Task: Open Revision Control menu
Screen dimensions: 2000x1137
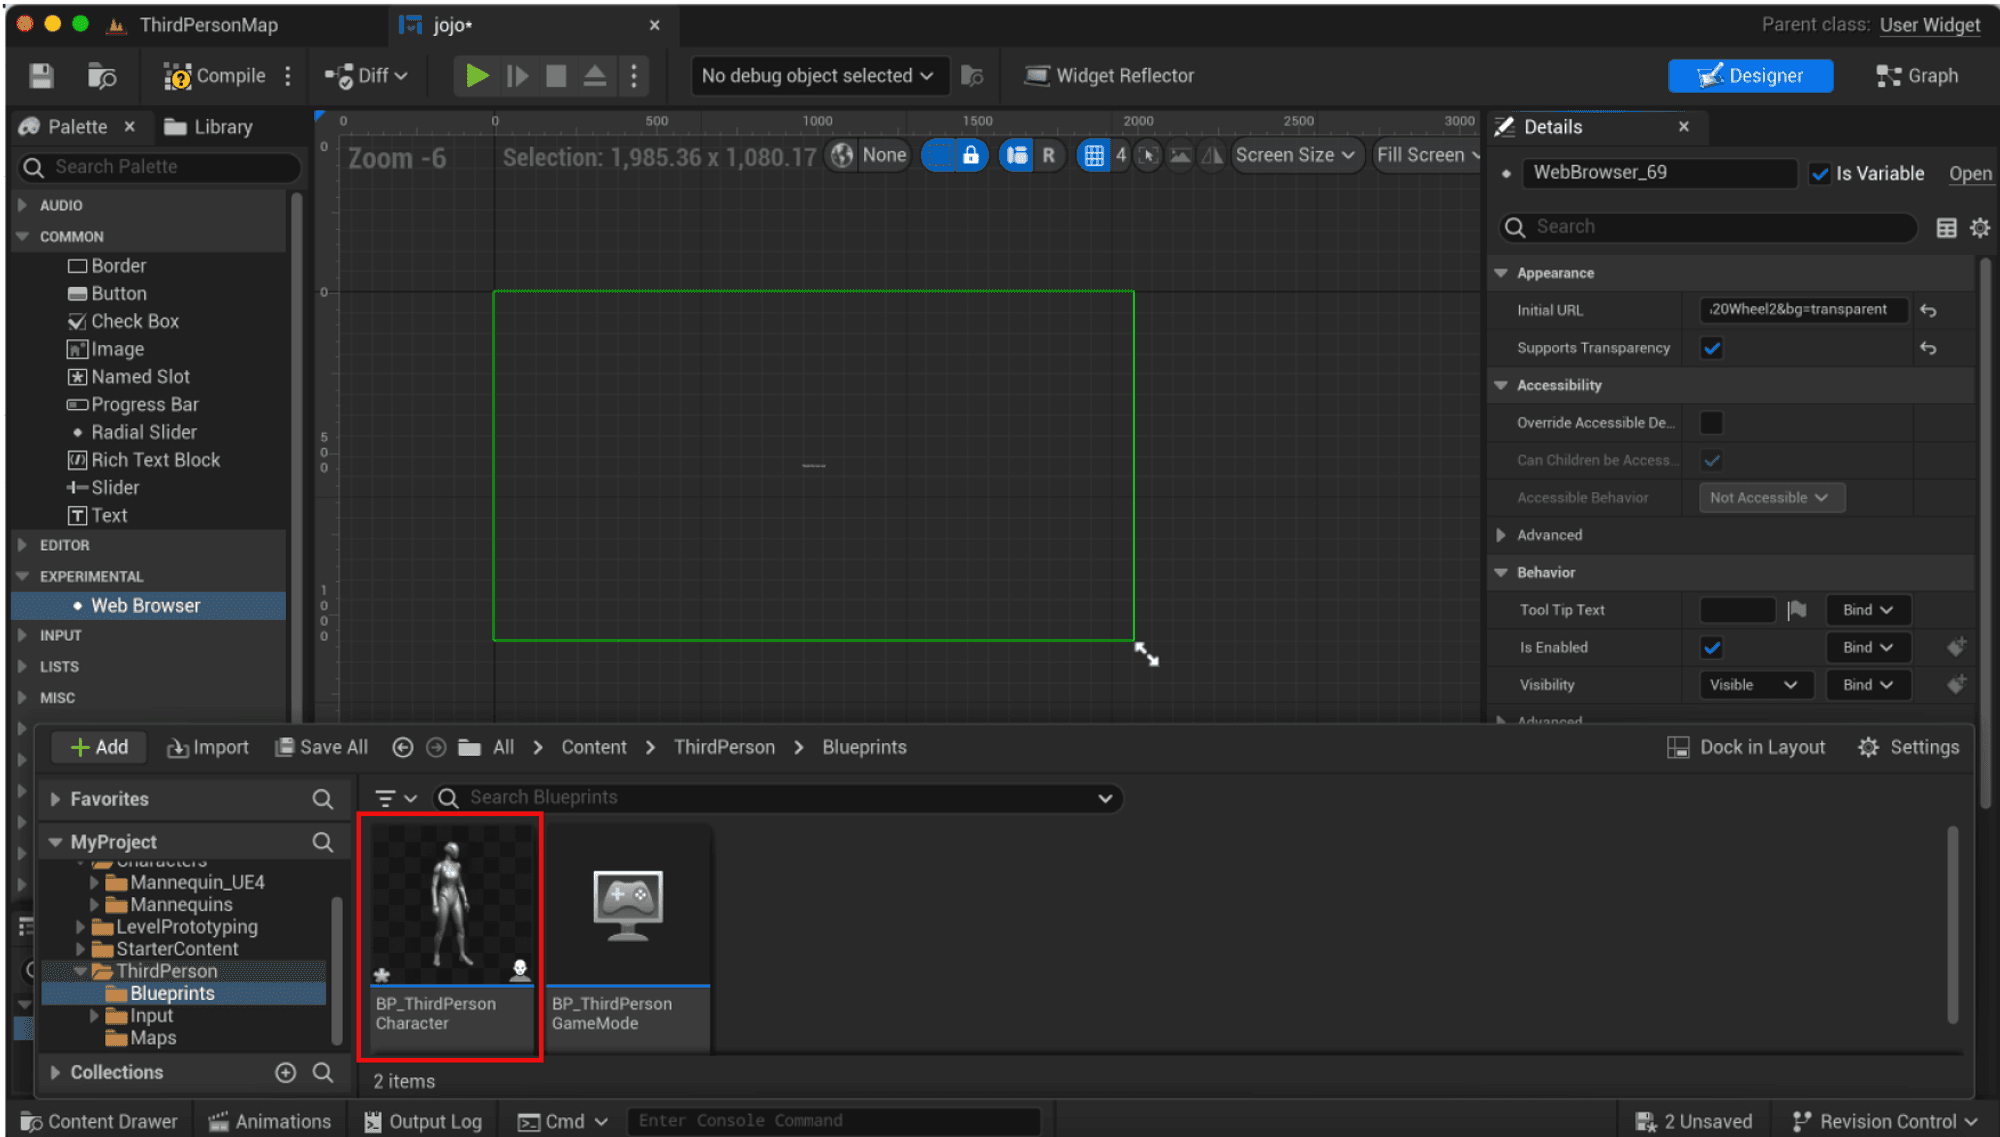Action: pyautogui.click(x=1886, y=1122)
